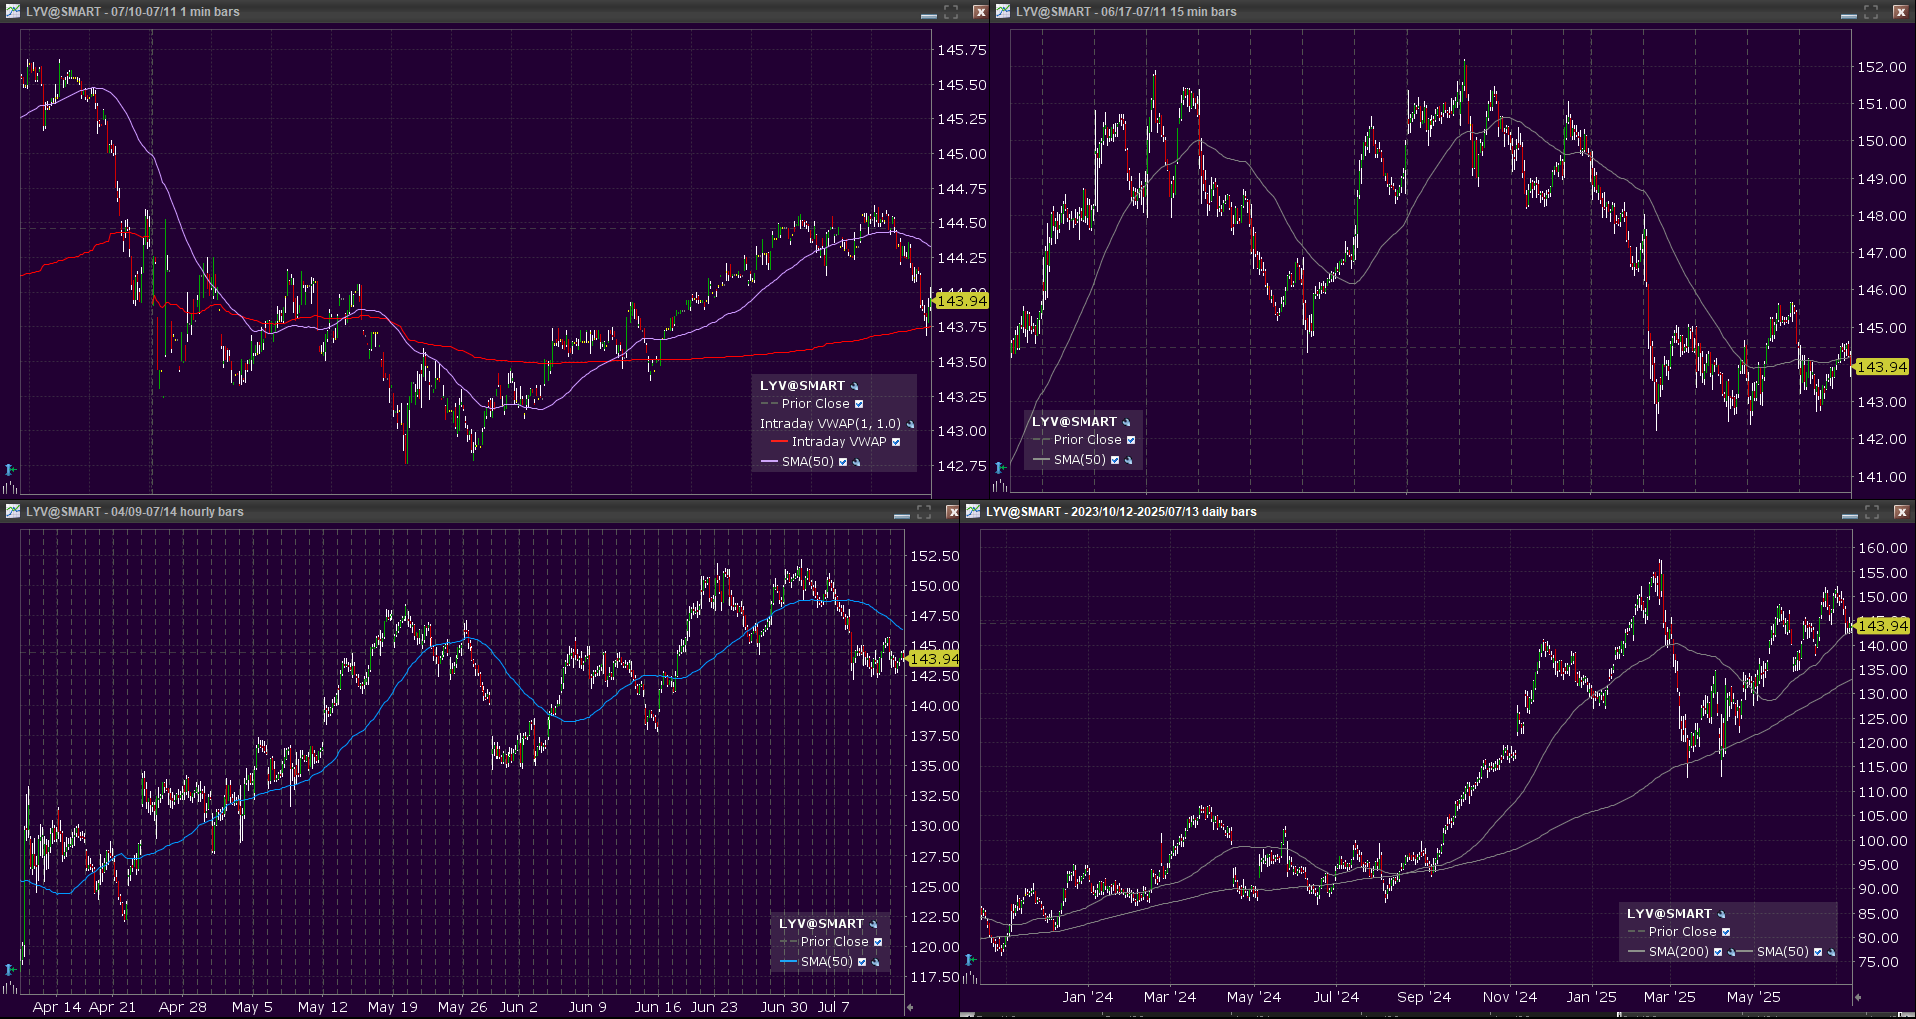Viewport: 1916px width, 1019px height.
Task: Configure SMA(200) via wrench in daily chart
Action: click(1731, 952)
